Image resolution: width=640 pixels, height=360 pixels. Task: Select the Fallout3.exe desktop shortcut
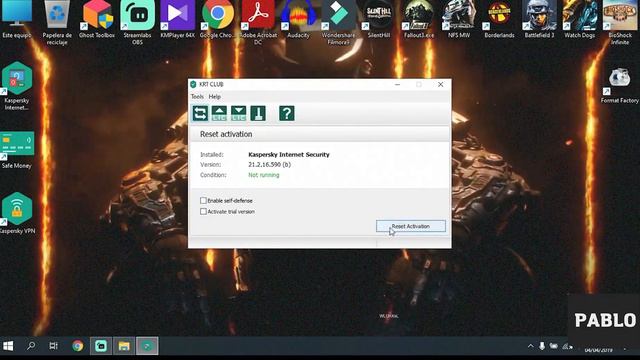[419, 20]
